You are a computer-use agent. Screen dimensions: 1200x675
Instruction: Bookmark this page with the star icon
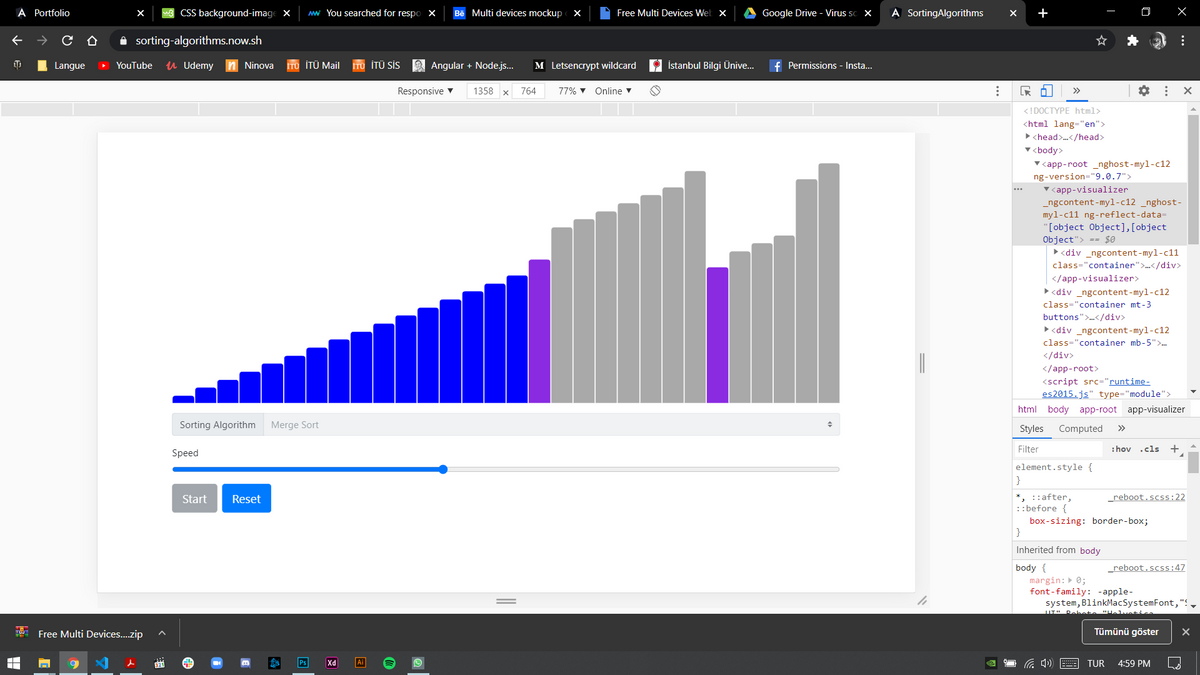[x=1101, y=41]
